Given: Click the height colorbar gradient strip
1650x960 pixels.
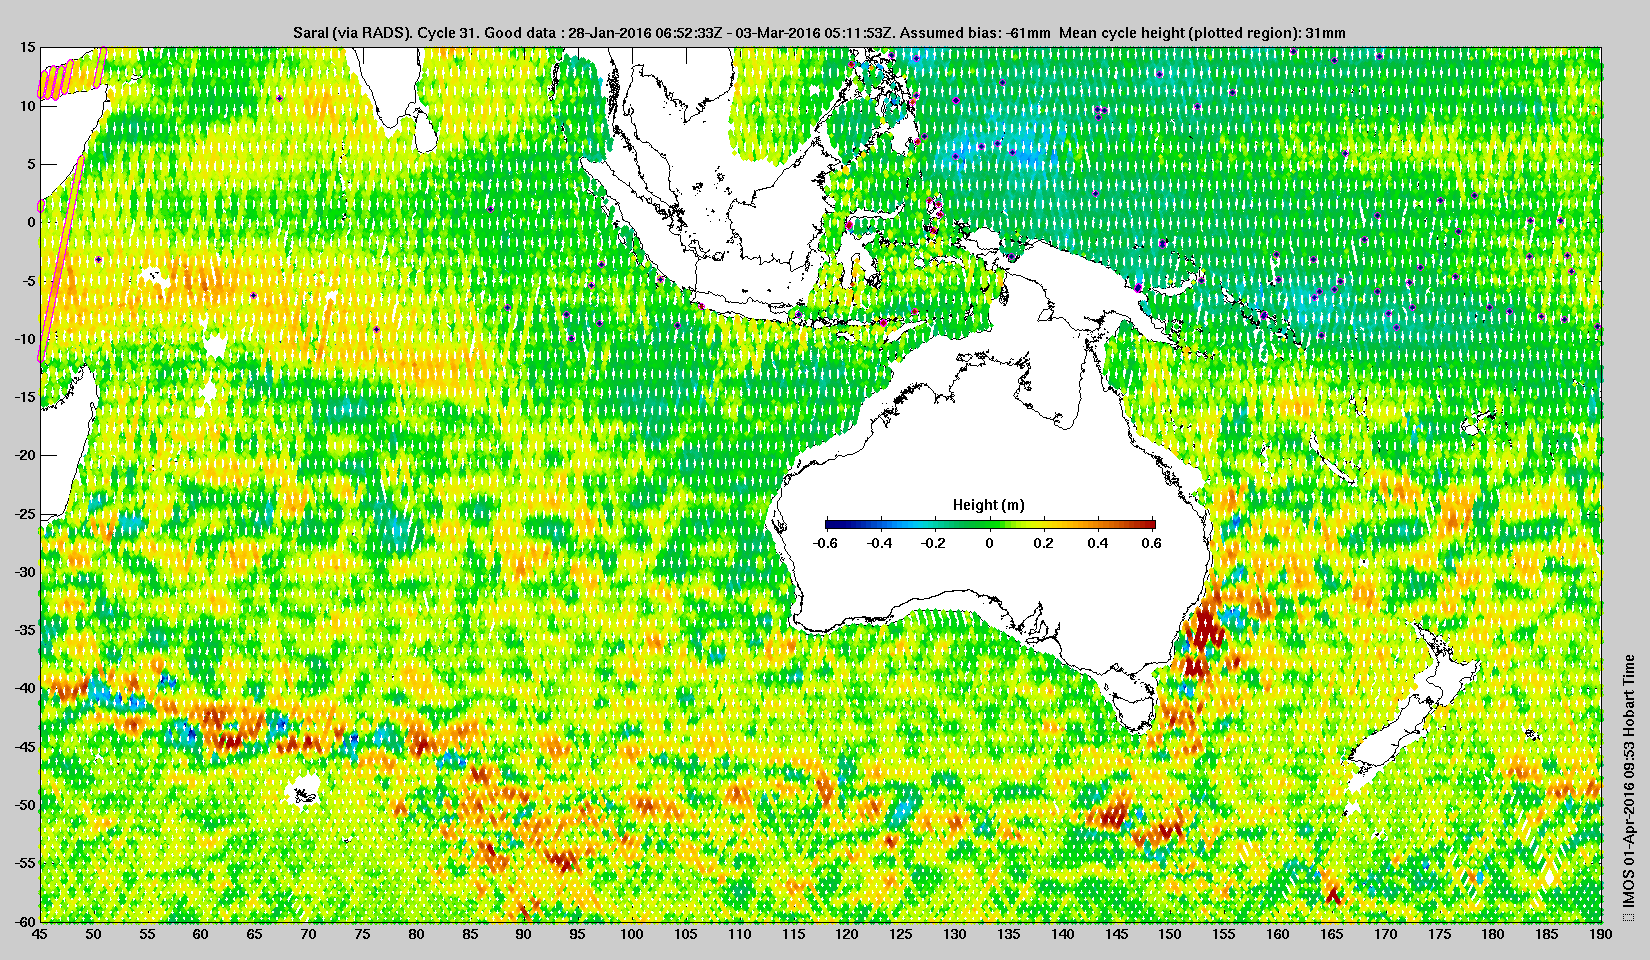Looking at the screenshot, I should tap(990, 524).
